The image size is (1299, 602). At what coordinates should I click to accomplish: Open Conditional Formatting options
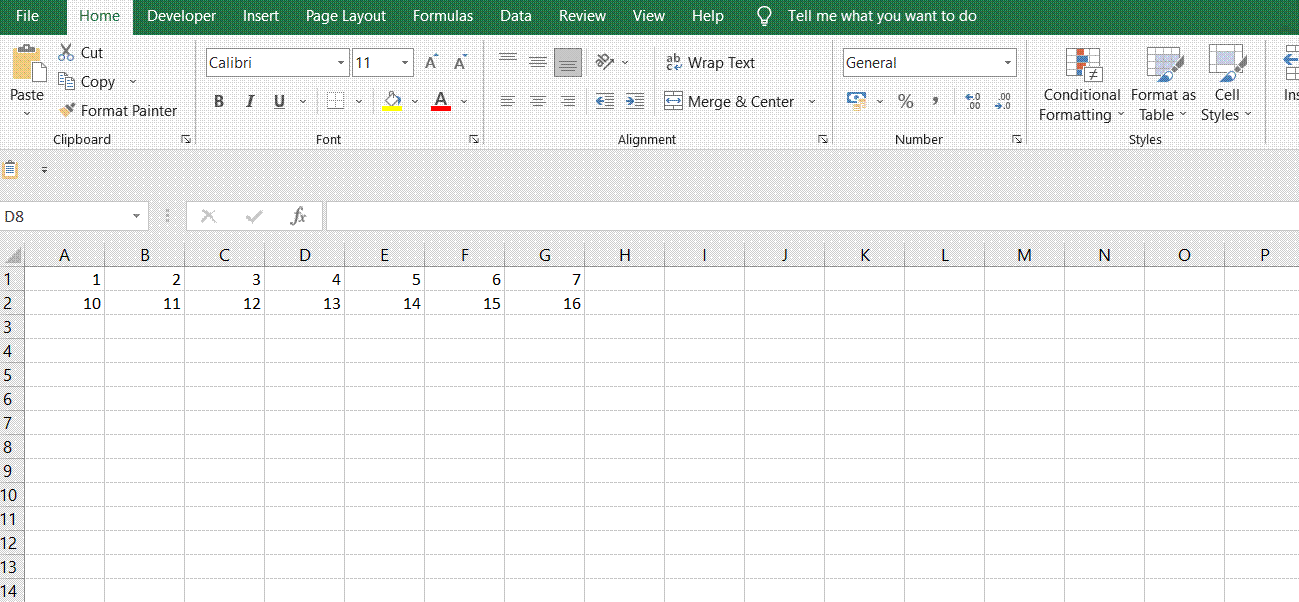1080,85
